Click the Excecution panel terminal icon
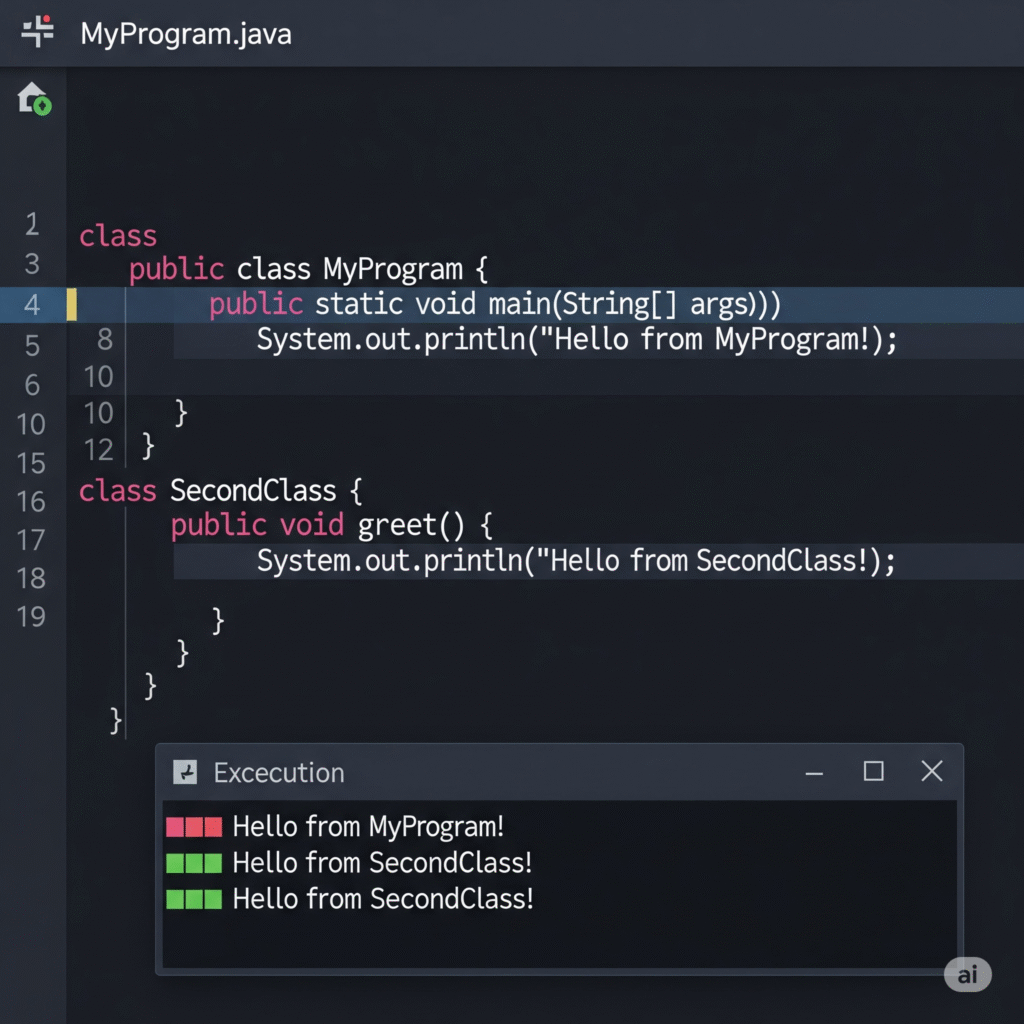This screenshot has height=1024, width=1024. point(185,772)
